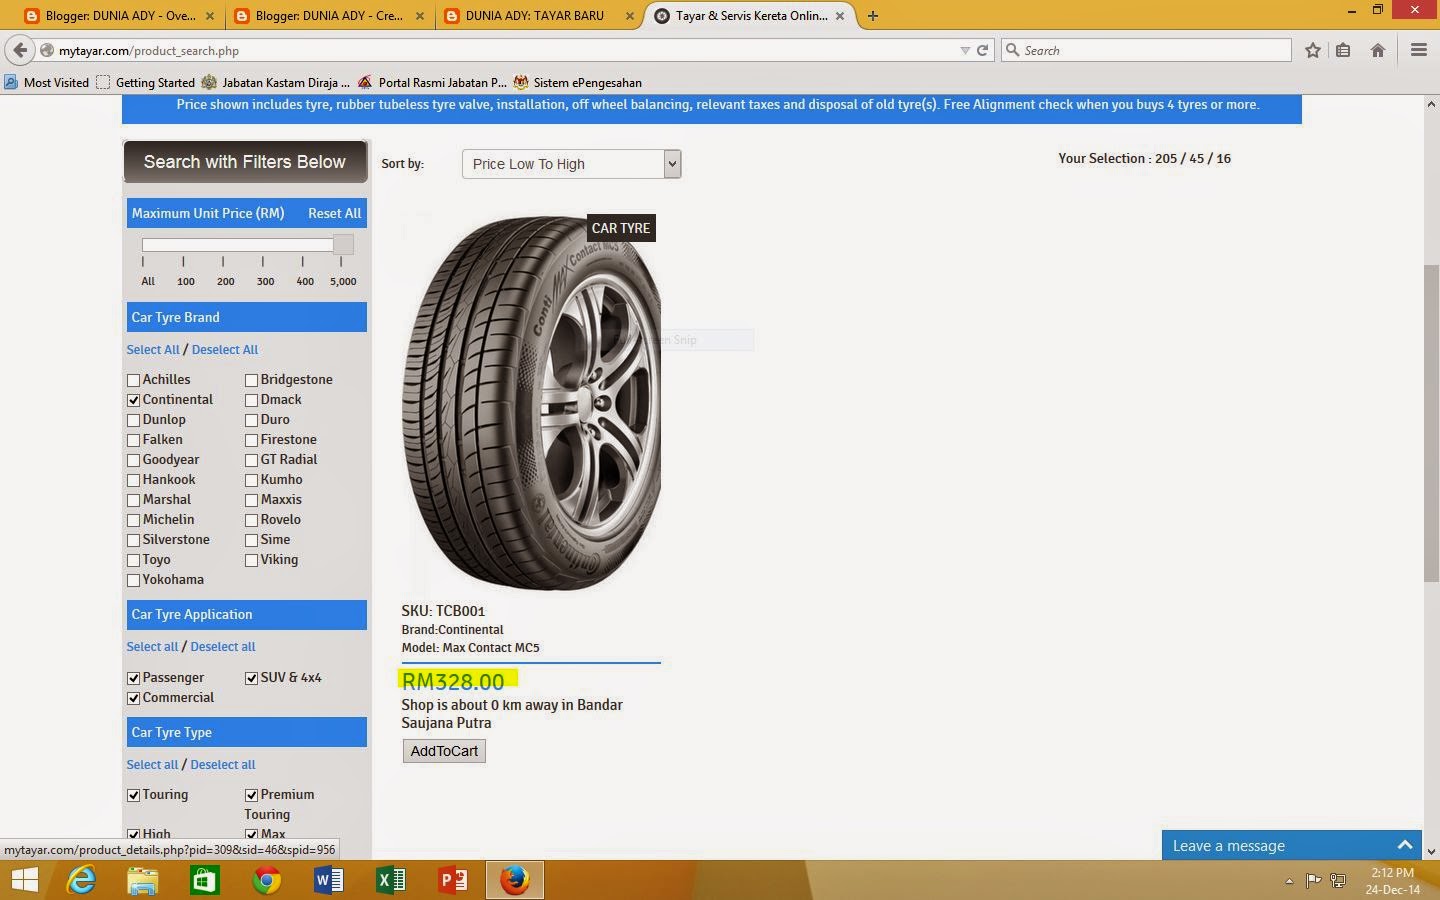Click Reset All price filter link

334,213
